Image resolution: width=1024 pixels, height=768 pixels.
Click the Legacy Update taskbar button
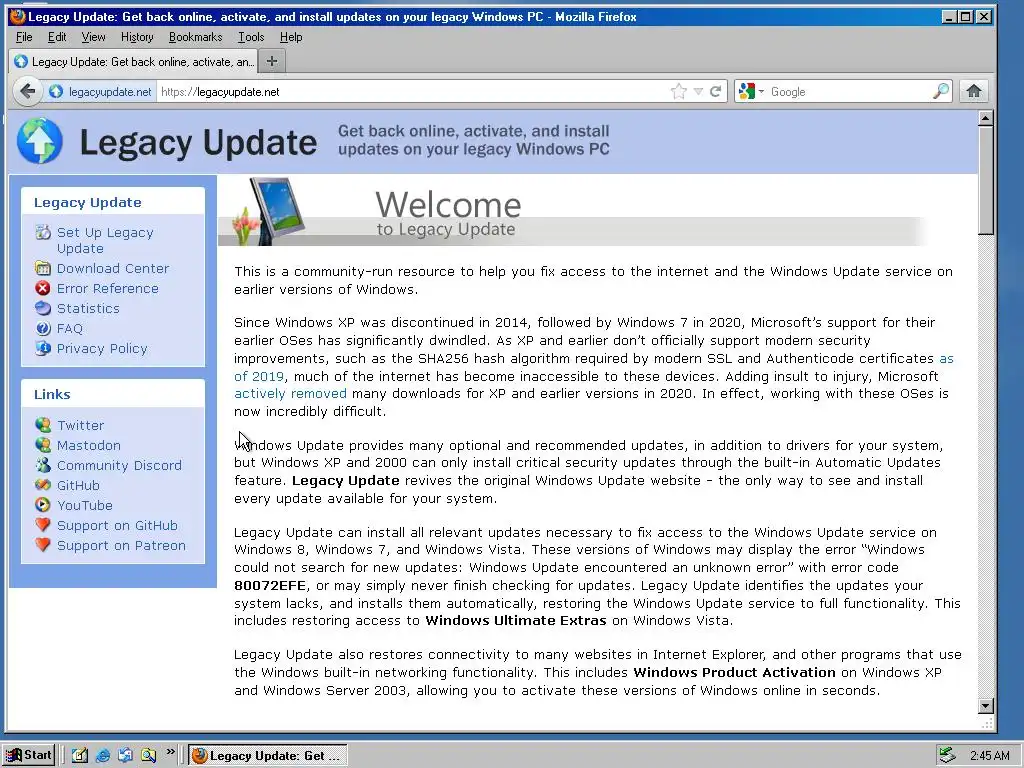[268, 756]
